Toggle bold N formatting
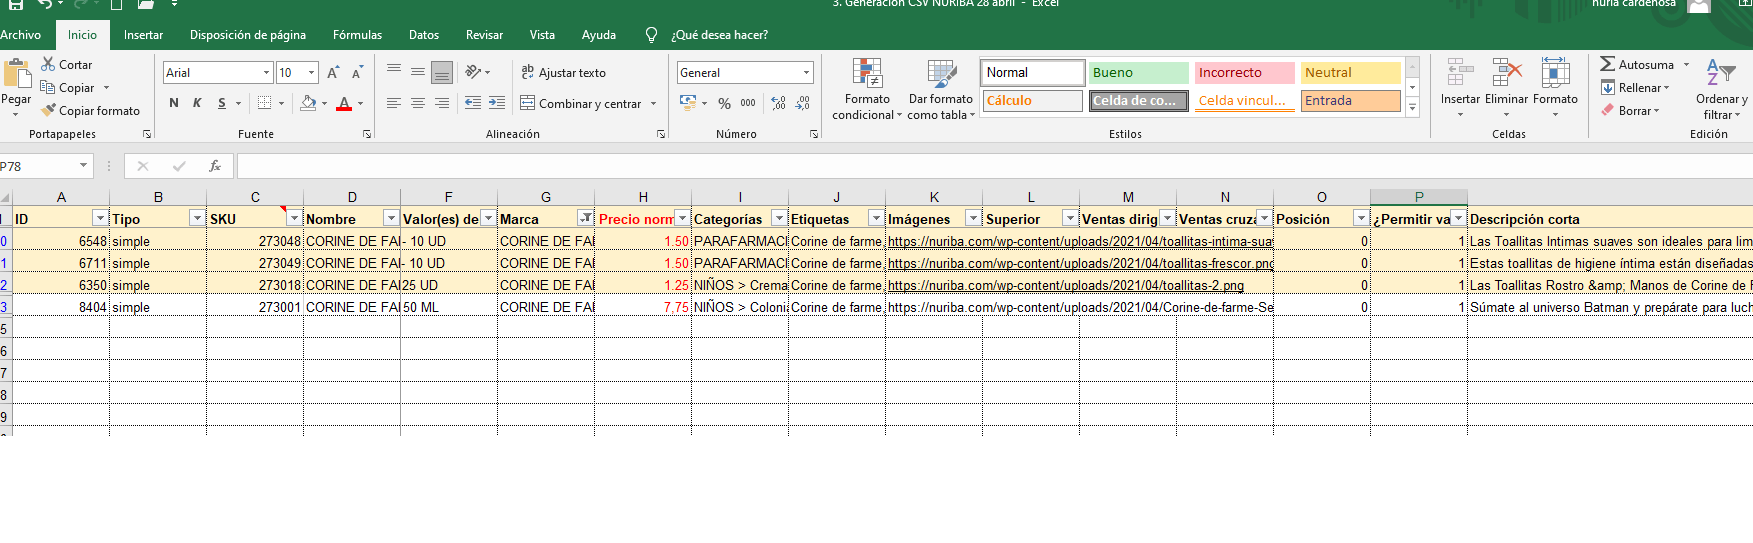The image size is (1753, 543). (174, 103)
